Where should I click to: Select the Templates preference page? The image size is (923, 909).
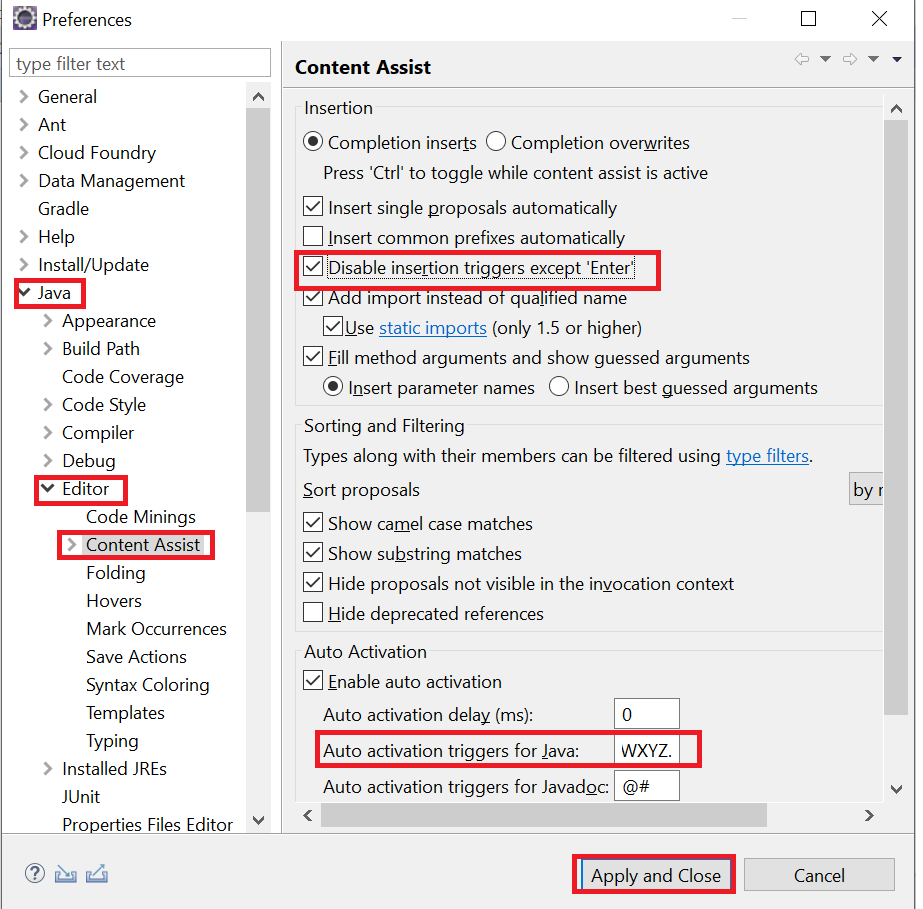point(125,712)
